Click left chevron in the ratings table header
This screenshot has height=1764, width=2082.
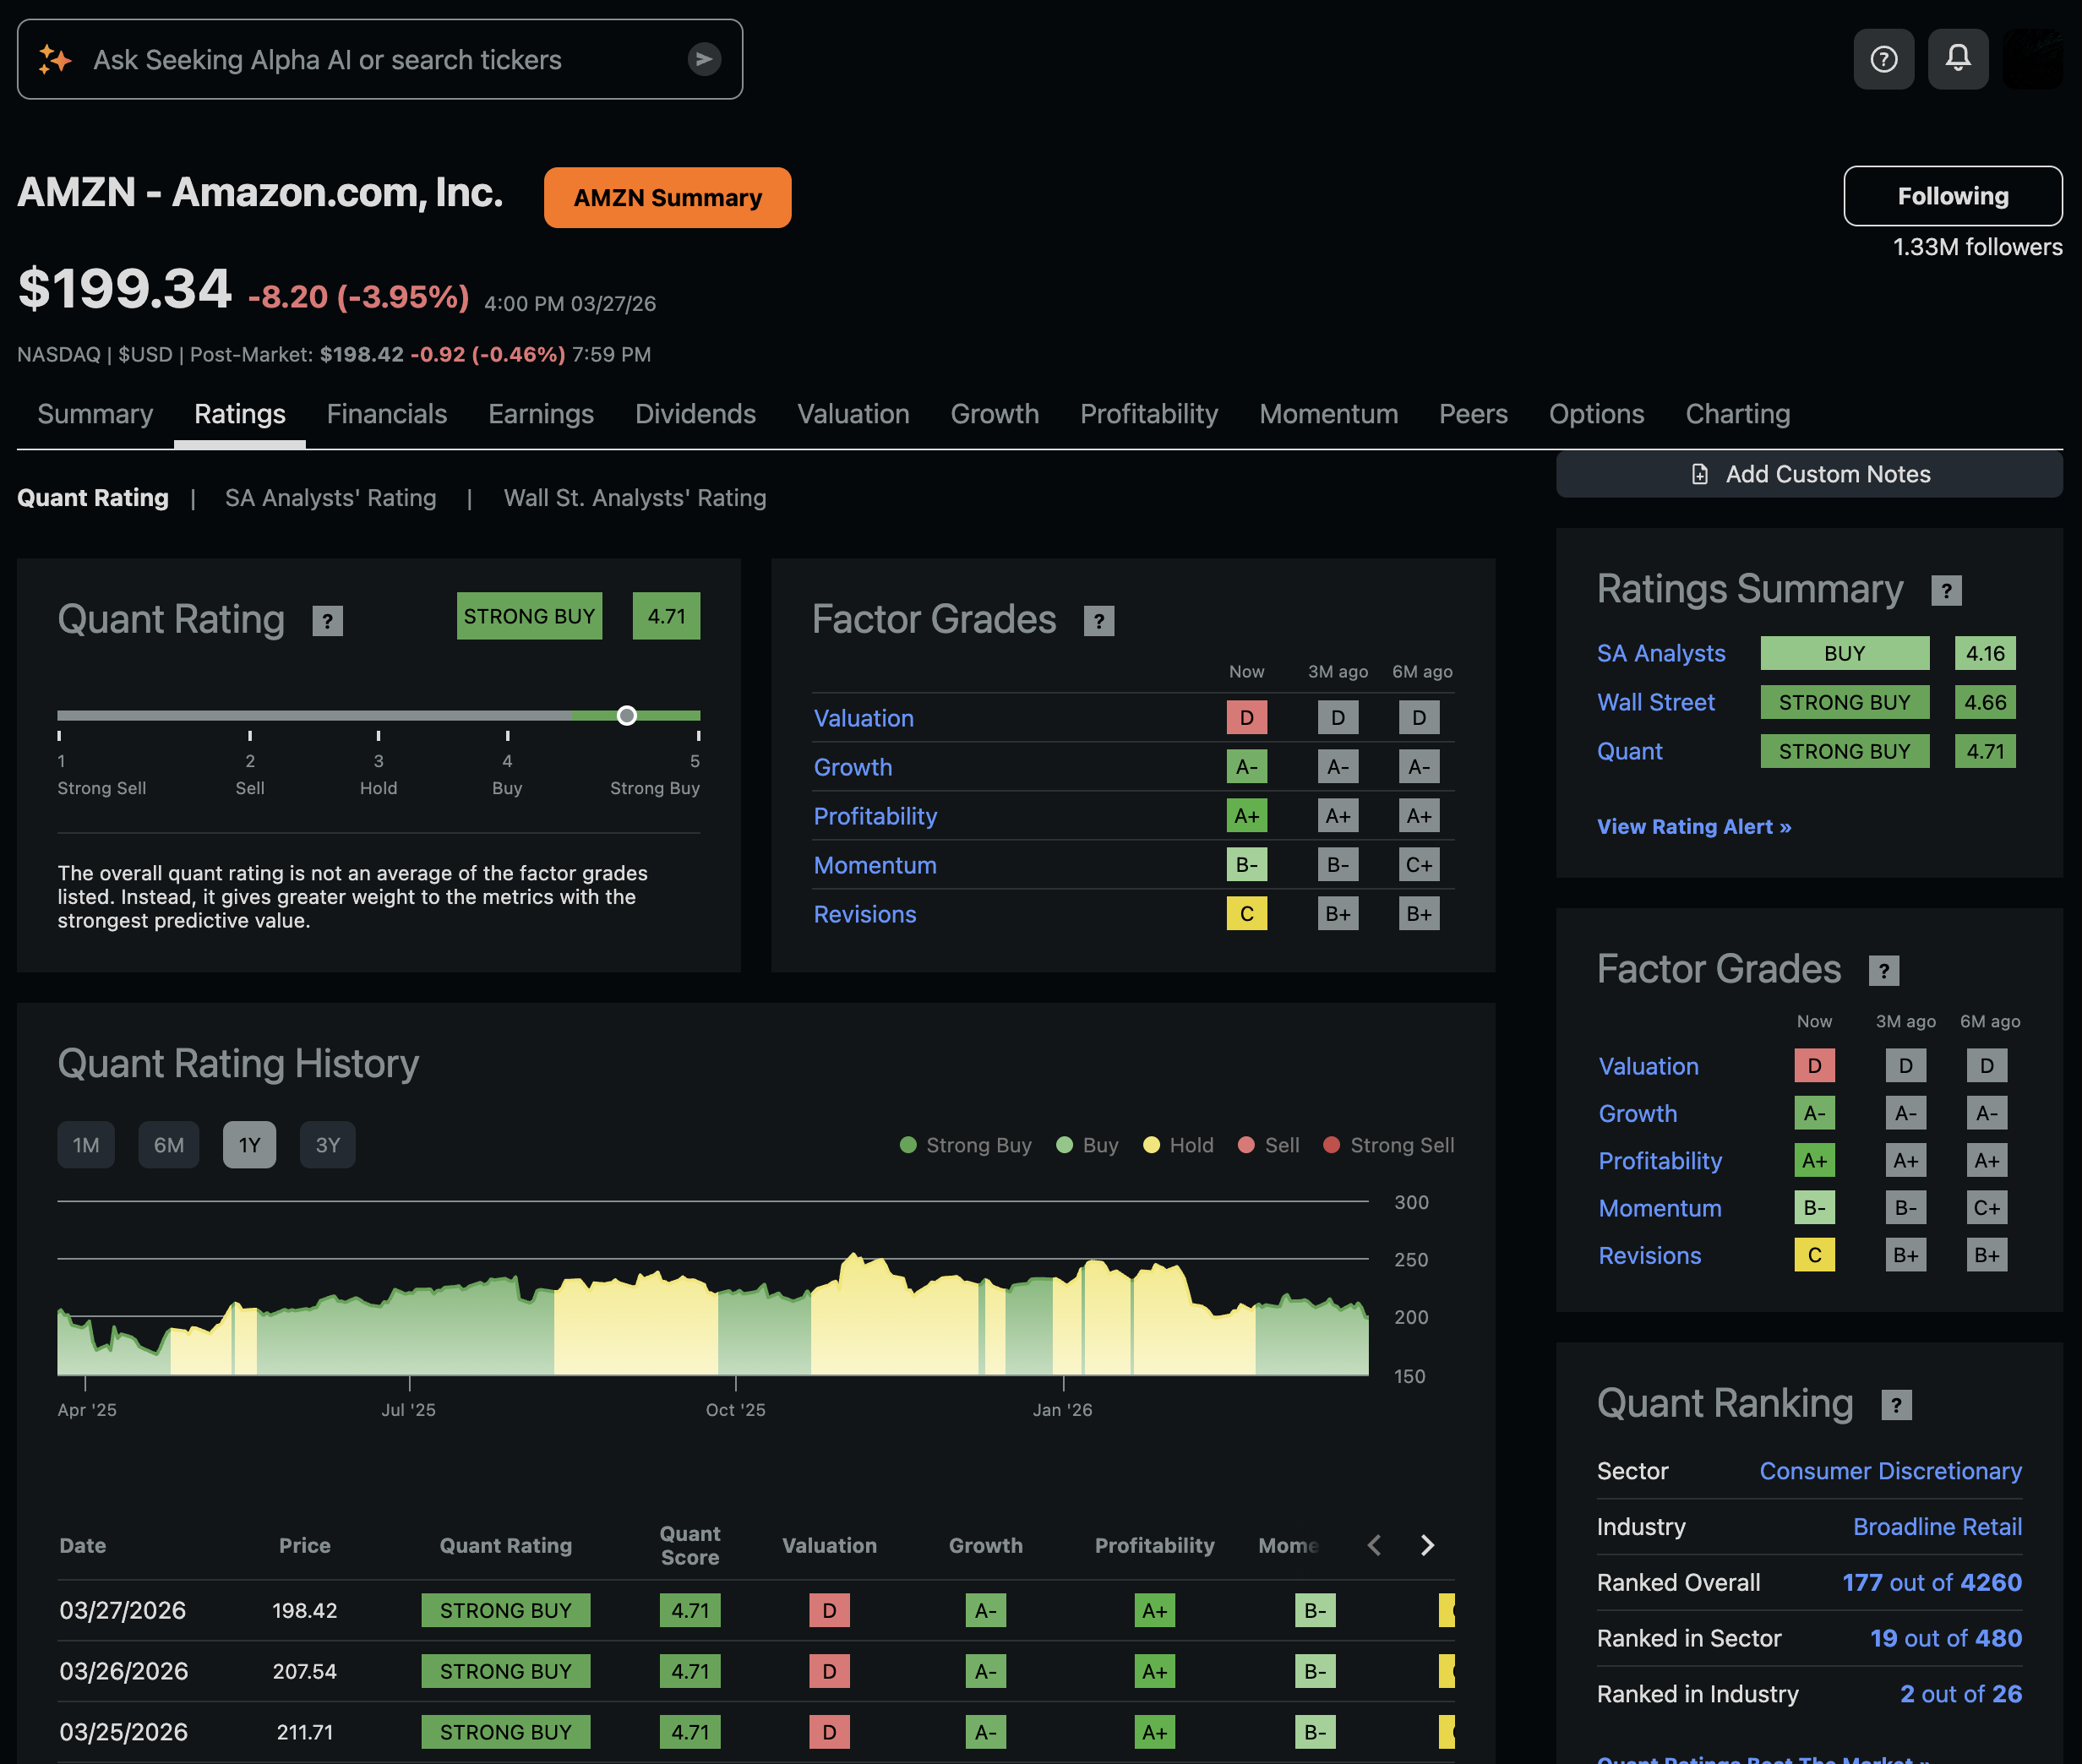[1374, 1545]
